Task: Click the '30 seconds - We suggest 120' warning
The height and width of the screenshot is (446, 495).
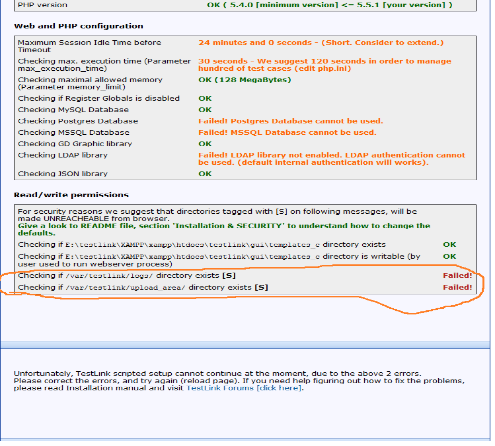Action: [x=325, y=65]
